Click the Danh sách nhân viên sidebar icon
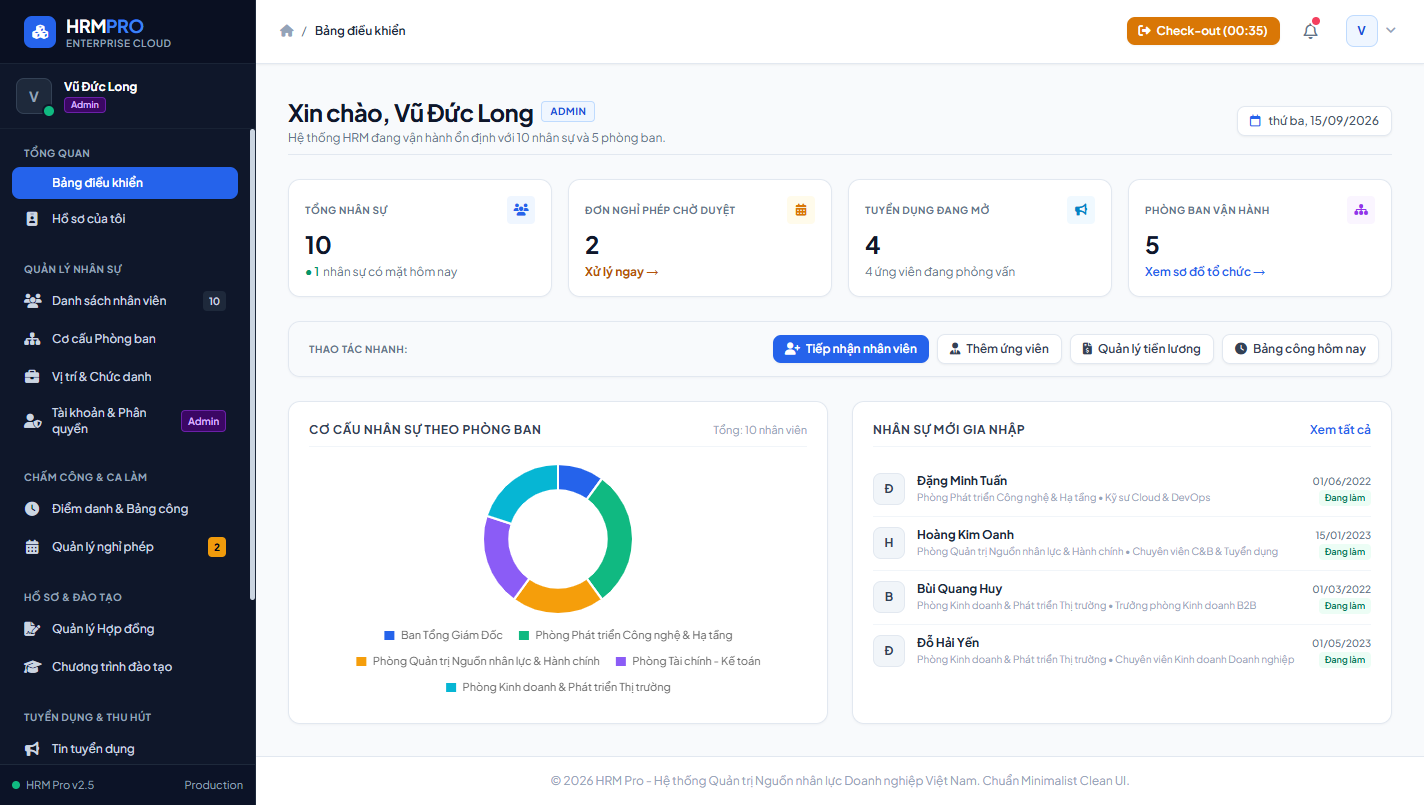Viewport: 1424px width, 805px height. click(32, 301)
